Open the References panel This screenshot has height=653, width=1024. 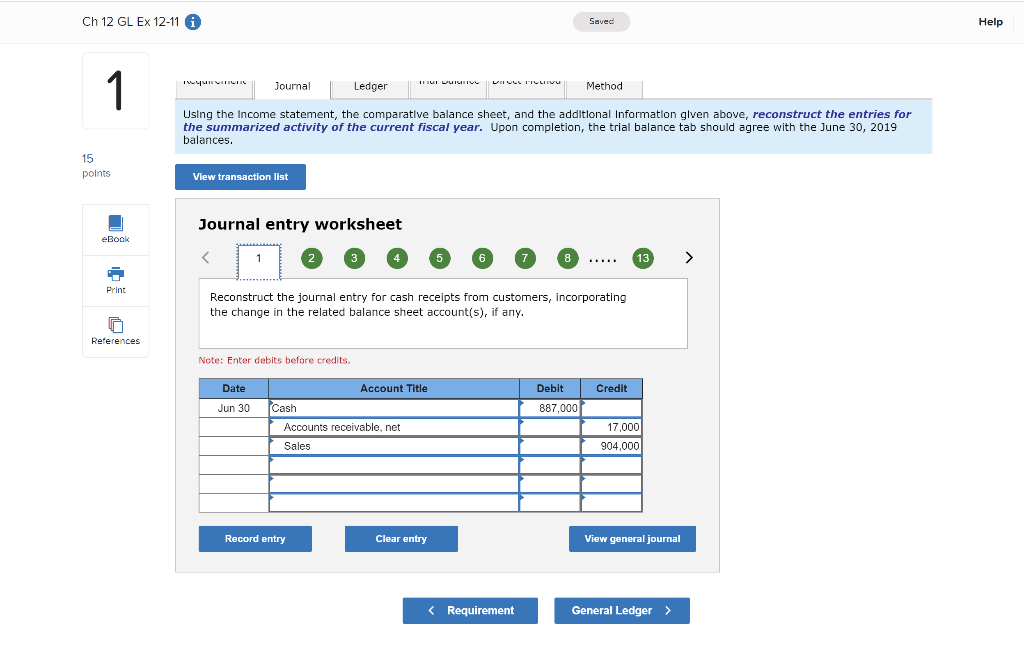(x=116, y=332)
